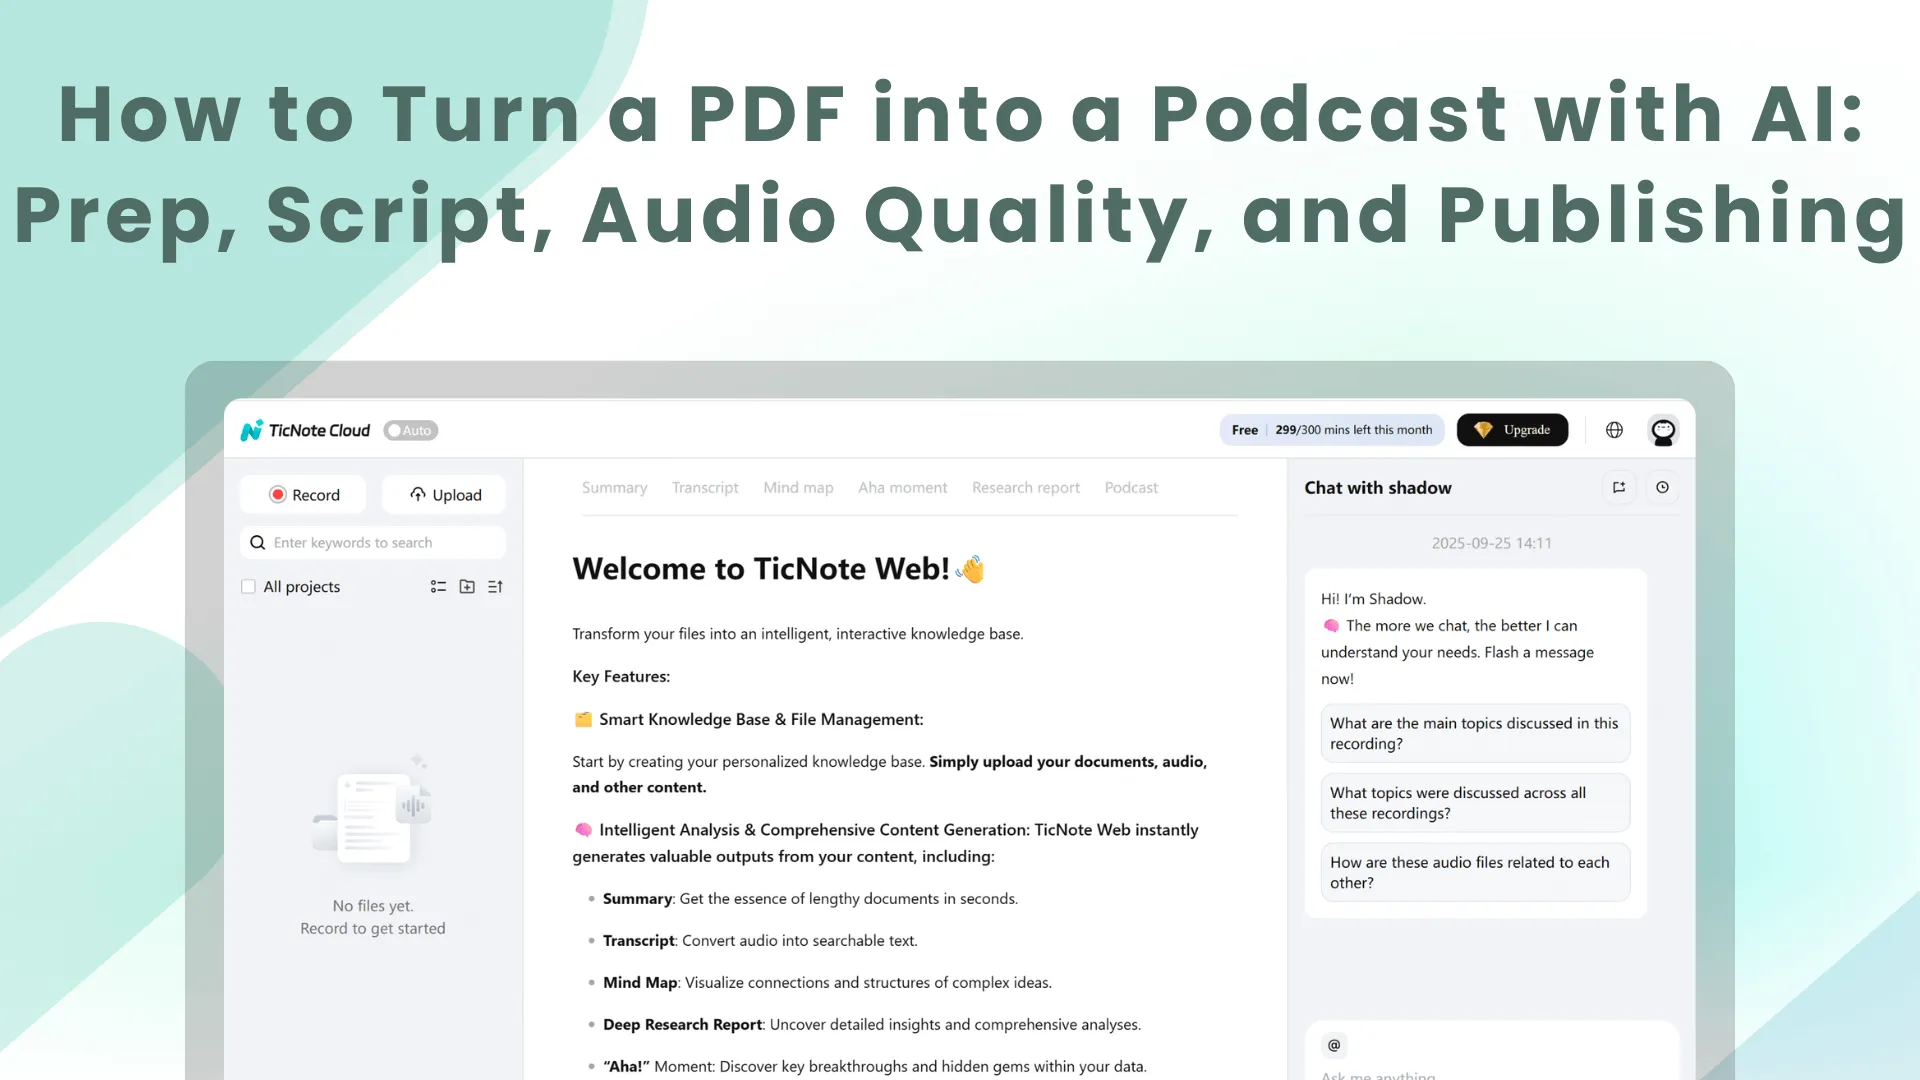
Task: Click the new chat icon
Action: 1619,488
